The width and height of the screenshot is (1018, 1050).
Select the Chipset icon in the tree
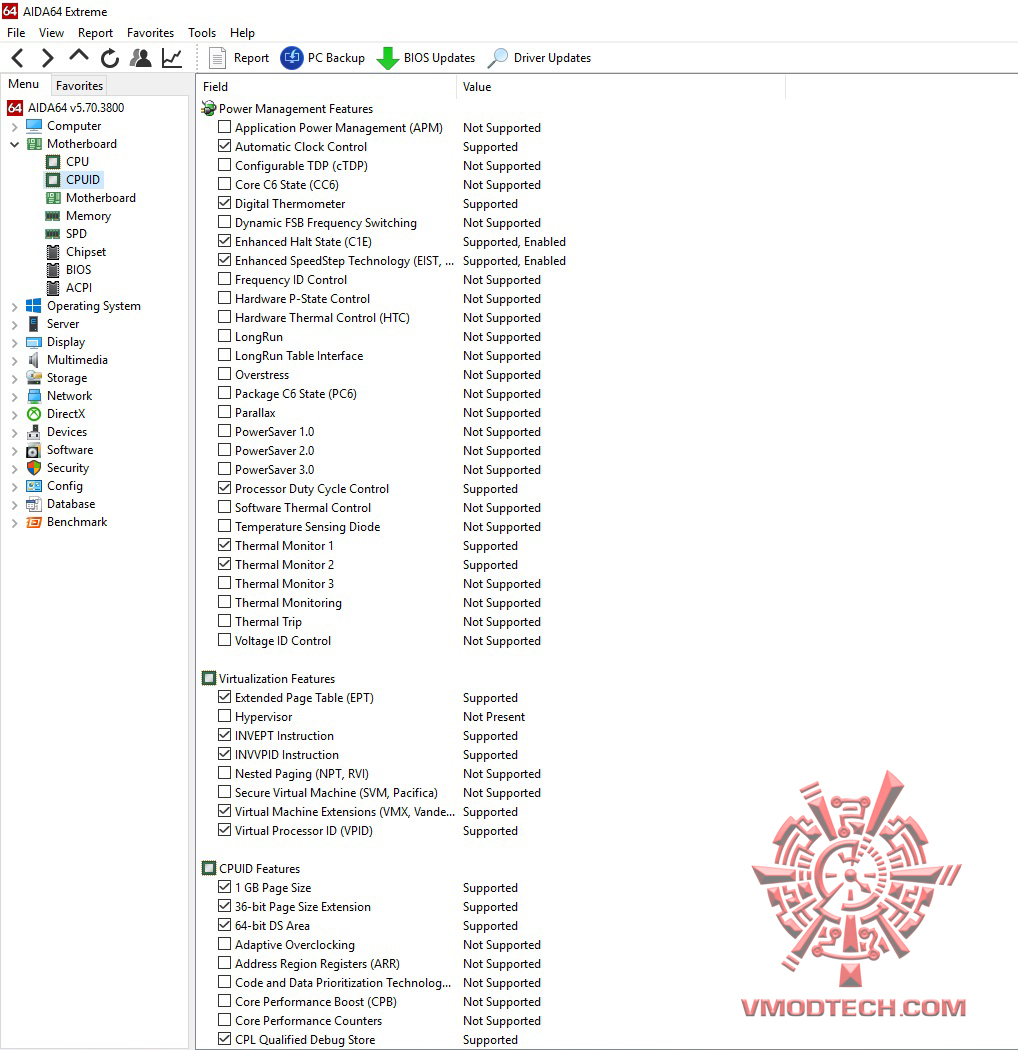(x=53, y=252)
